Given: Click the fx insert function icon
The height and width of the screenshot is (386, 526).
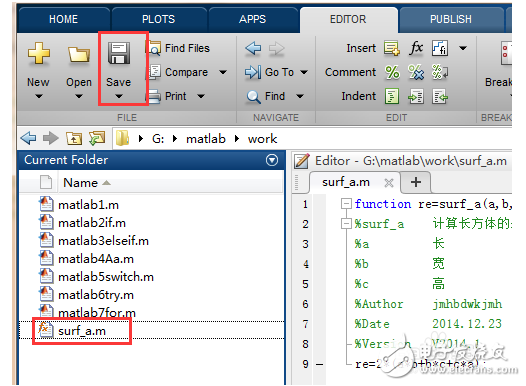Looking at the screenshot, I should pyautogui.click(x=416, y=48).
